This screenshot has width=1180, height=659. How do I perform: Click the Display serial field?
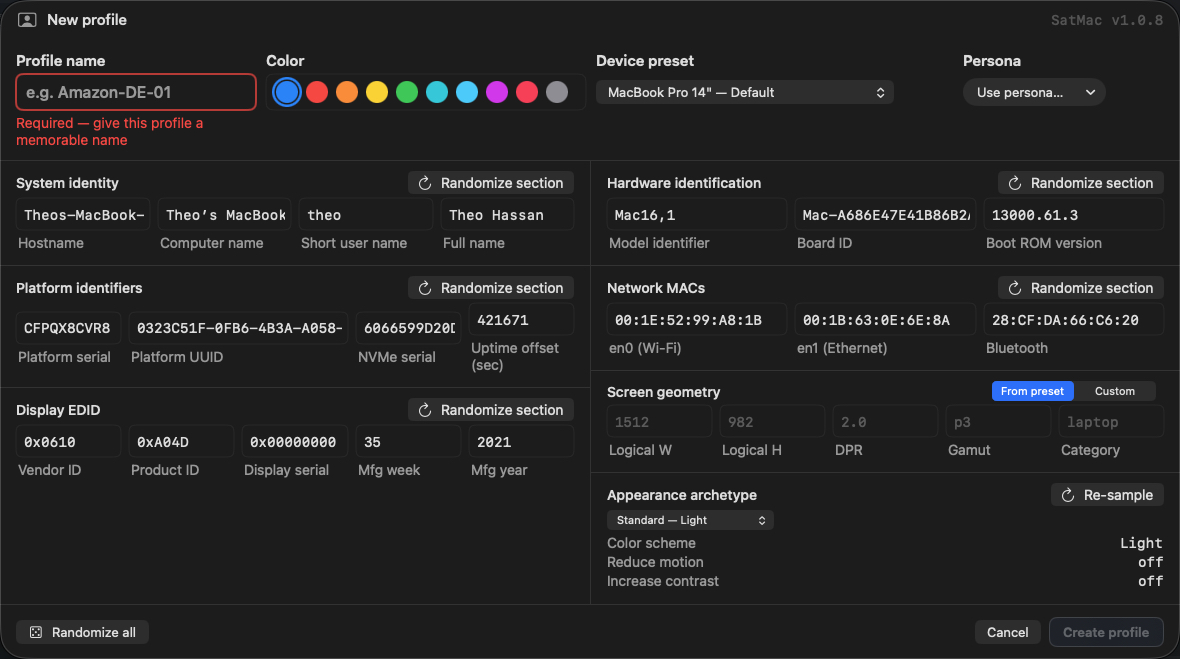pyautogui.click(x=295, y=442)
